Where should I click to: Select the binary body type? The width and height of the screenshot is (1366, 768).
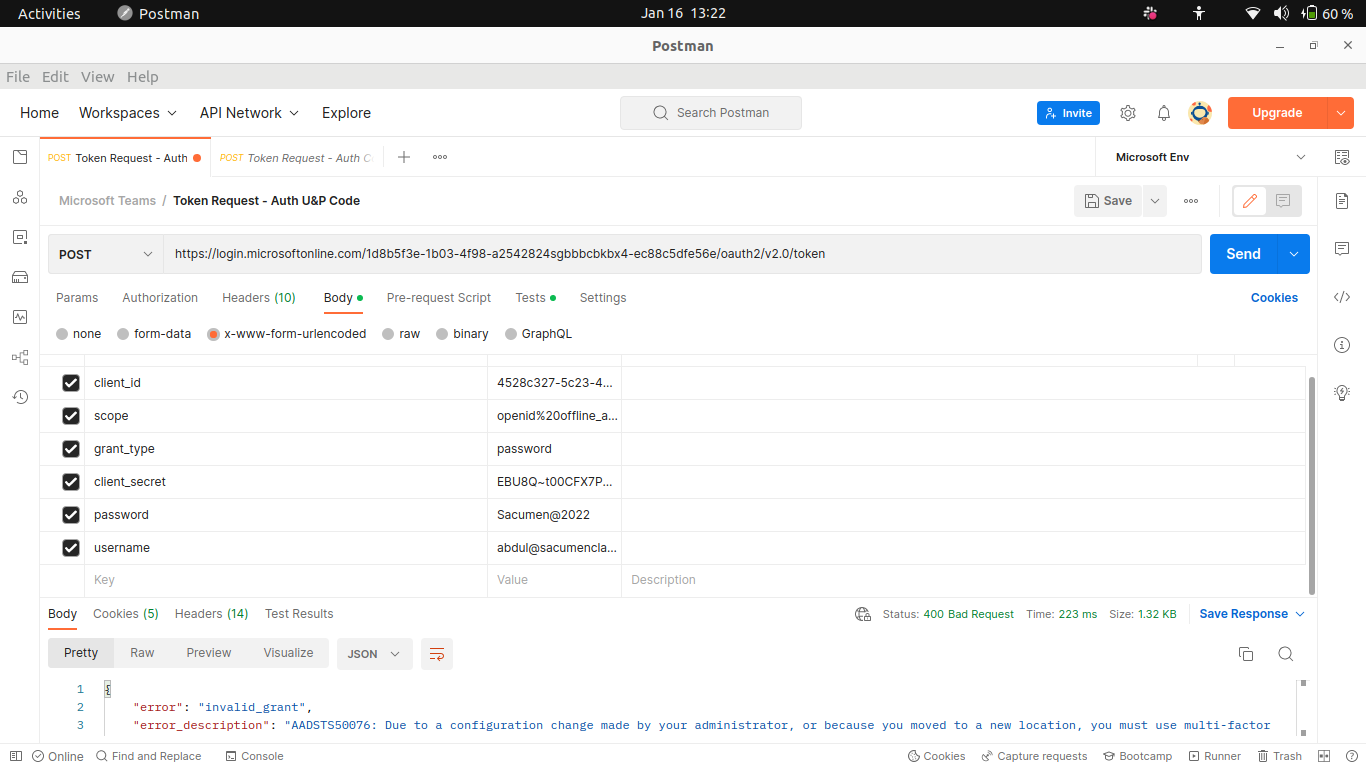(x=443, y=334)
